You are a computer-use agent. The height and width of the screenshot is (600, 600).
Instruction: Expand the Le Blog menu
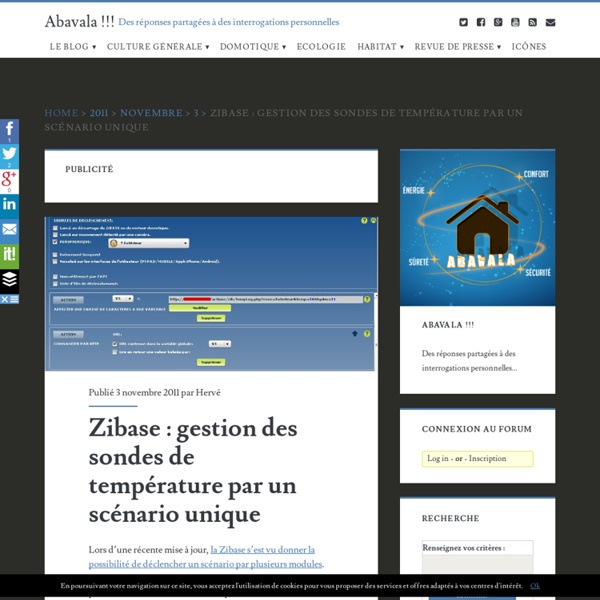[73, 47]
